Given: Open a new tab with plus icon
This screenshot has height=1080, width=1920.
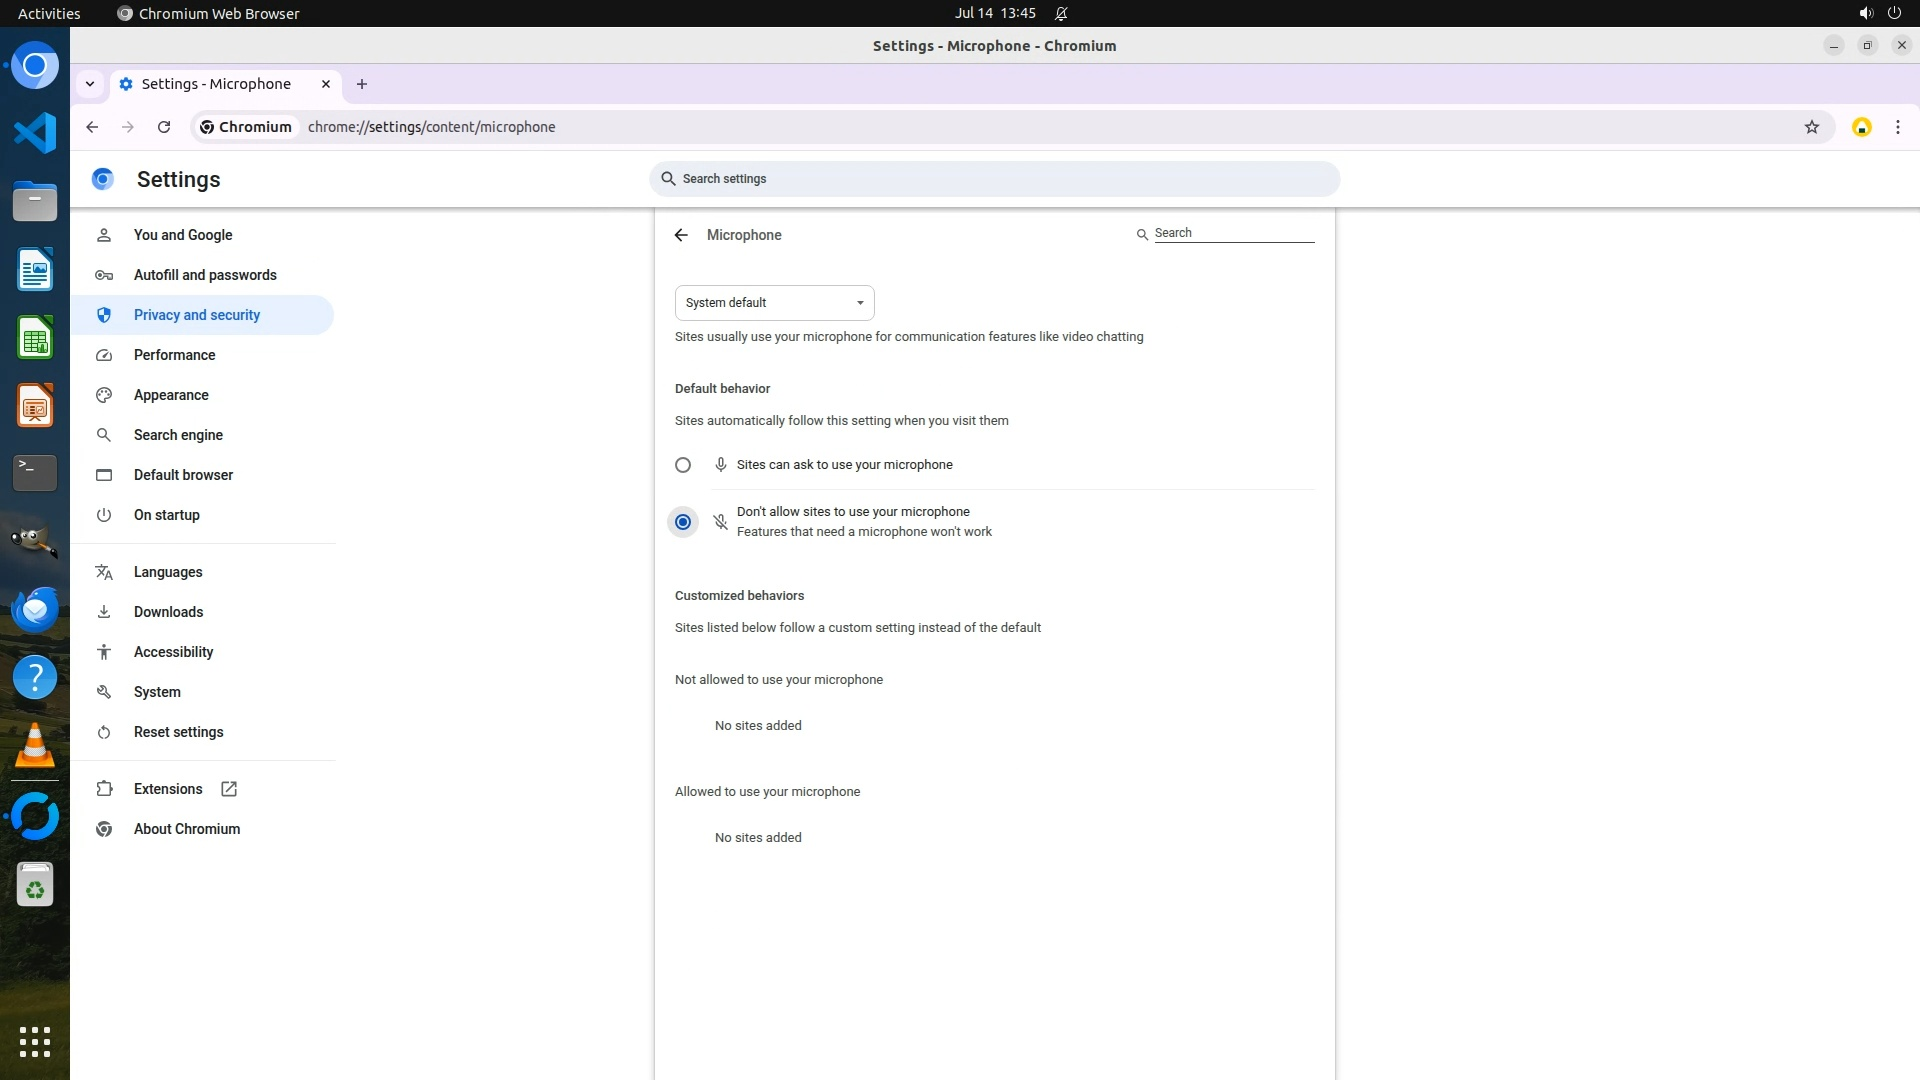Looking at the screenshot, I should (x=362, y=84).
